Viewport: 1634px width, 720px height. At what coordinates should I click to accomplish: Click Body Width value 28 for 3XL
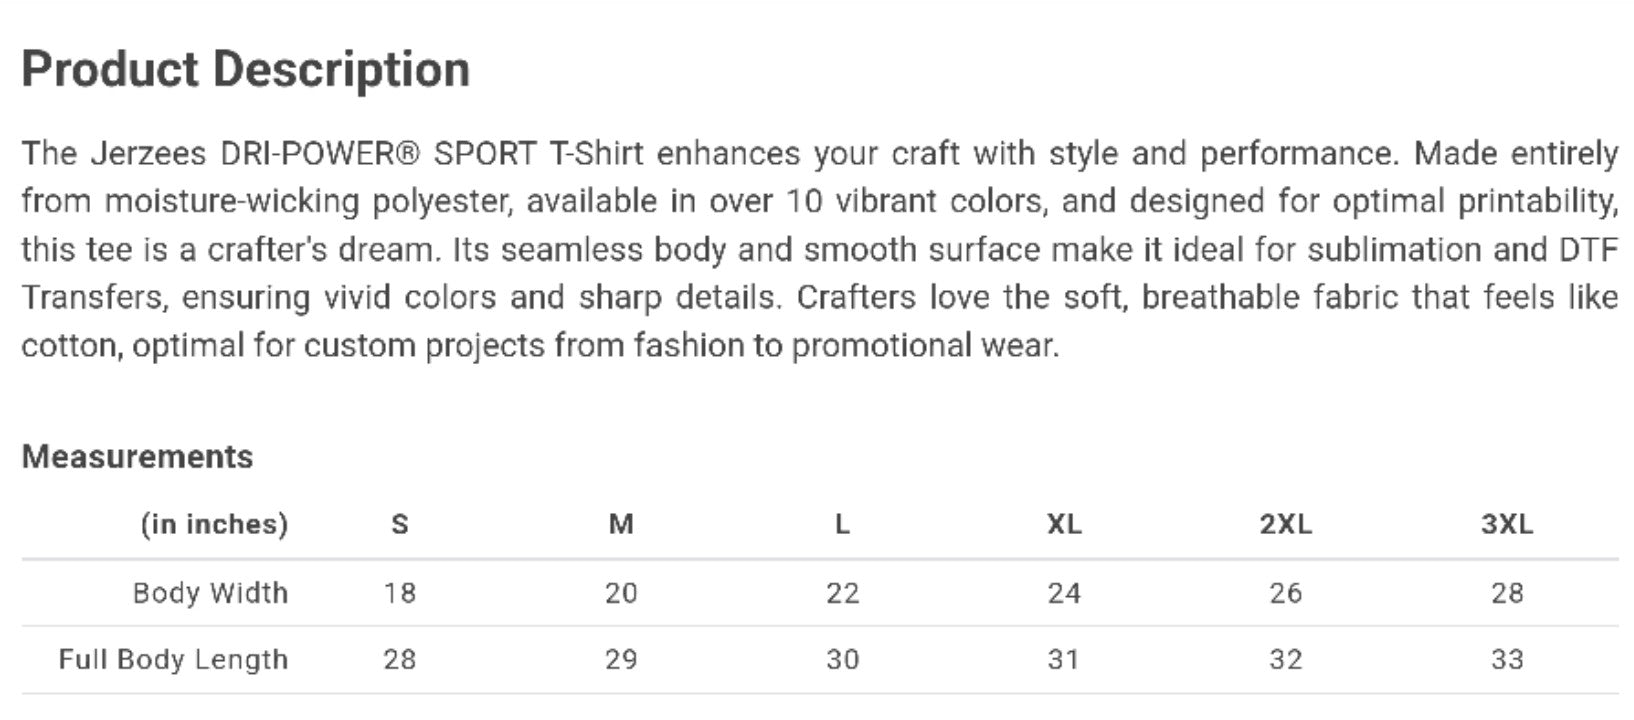coord(1507,593)
